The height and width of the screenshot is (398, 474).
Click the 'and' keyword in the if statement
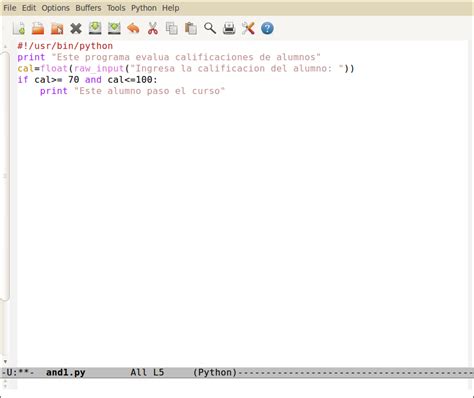(93, 80)
